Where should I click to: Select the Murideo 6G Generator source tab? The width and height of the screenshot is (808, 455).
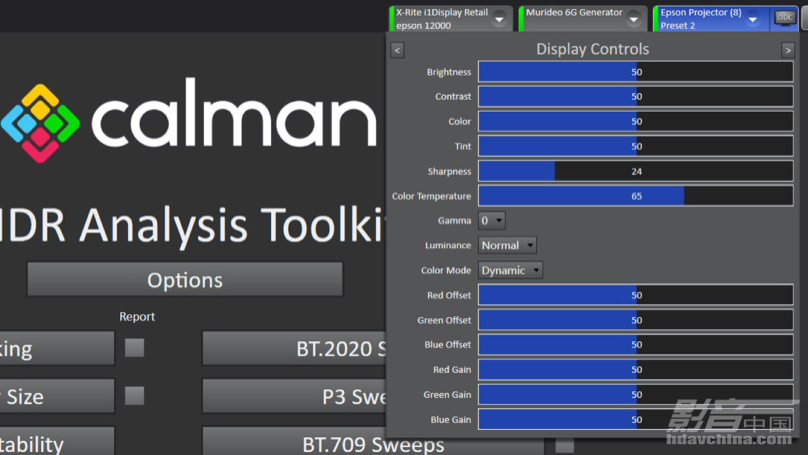(x=583, y=19)
